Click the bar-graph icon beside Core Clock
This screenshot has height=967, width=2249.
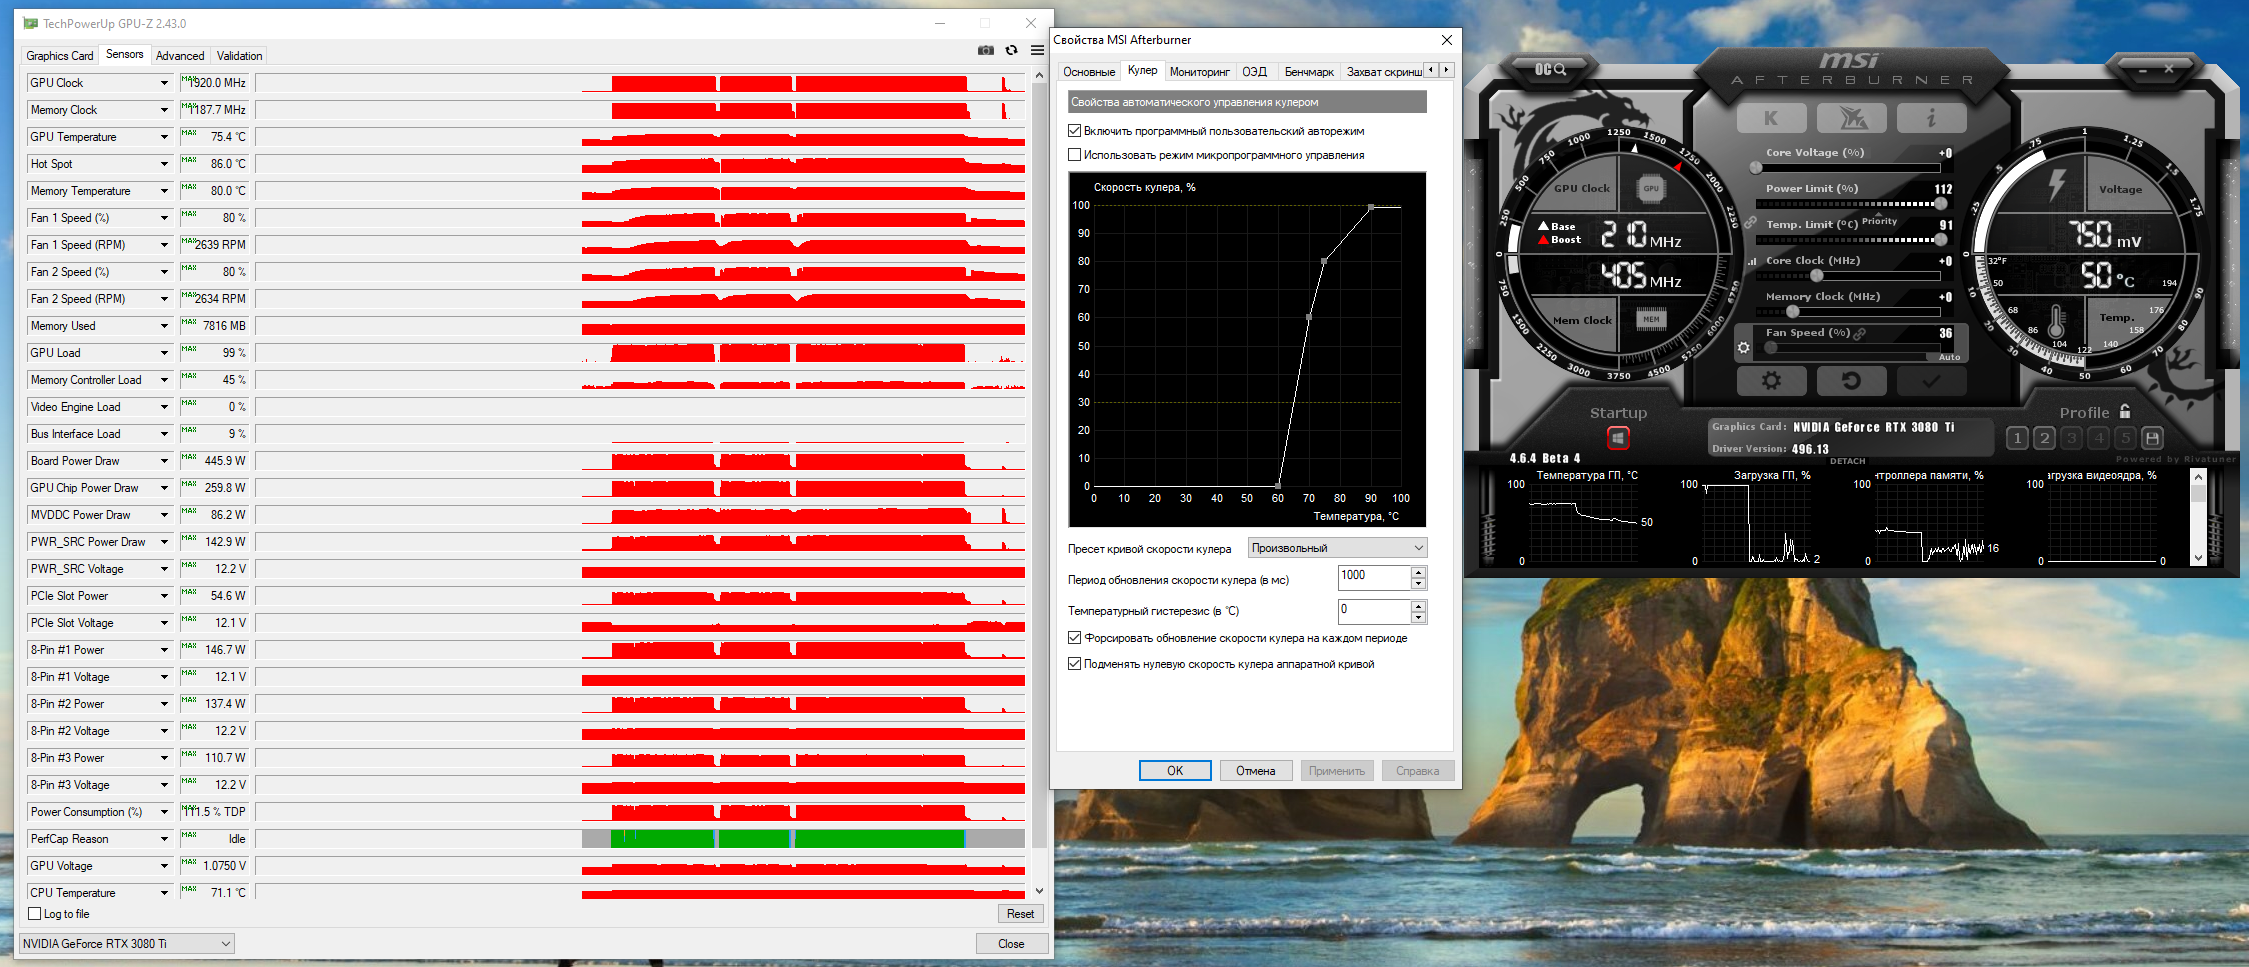(x=1751, y=261)
